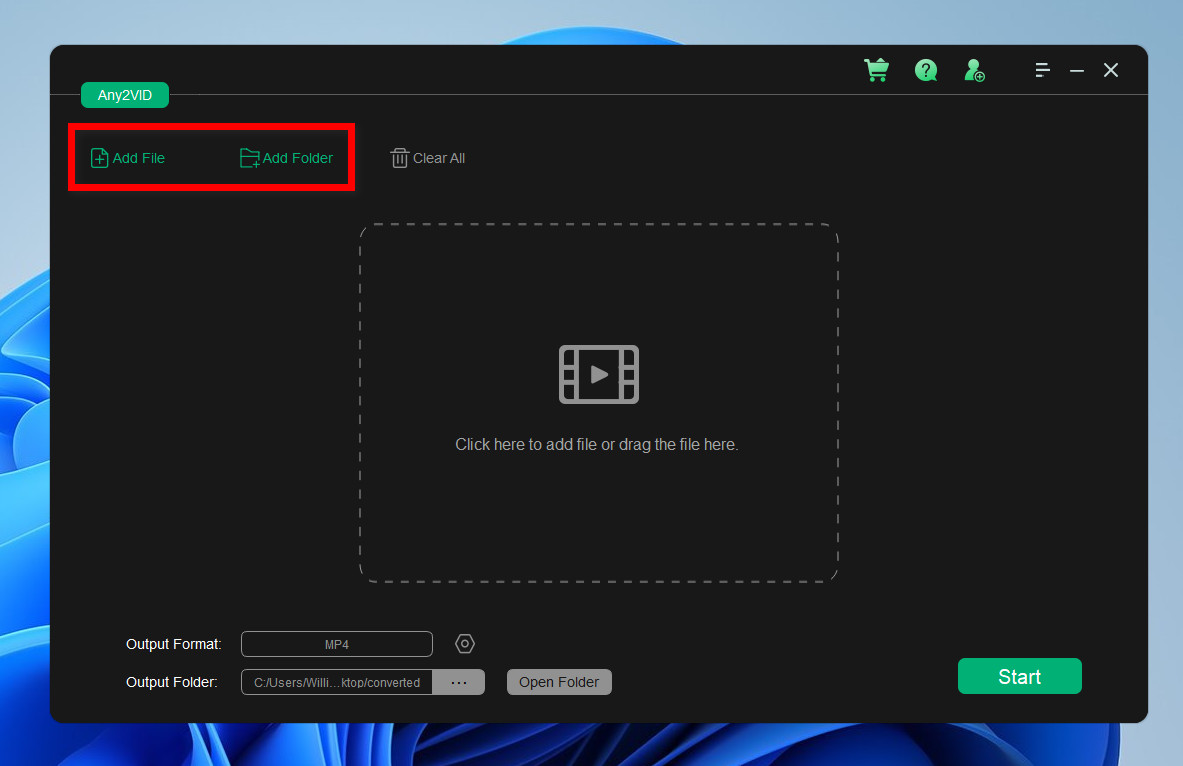This screenshot has width=1183, height=766.
Task: Click the film reel icon in drop area
Action: [x=598, y=374]
